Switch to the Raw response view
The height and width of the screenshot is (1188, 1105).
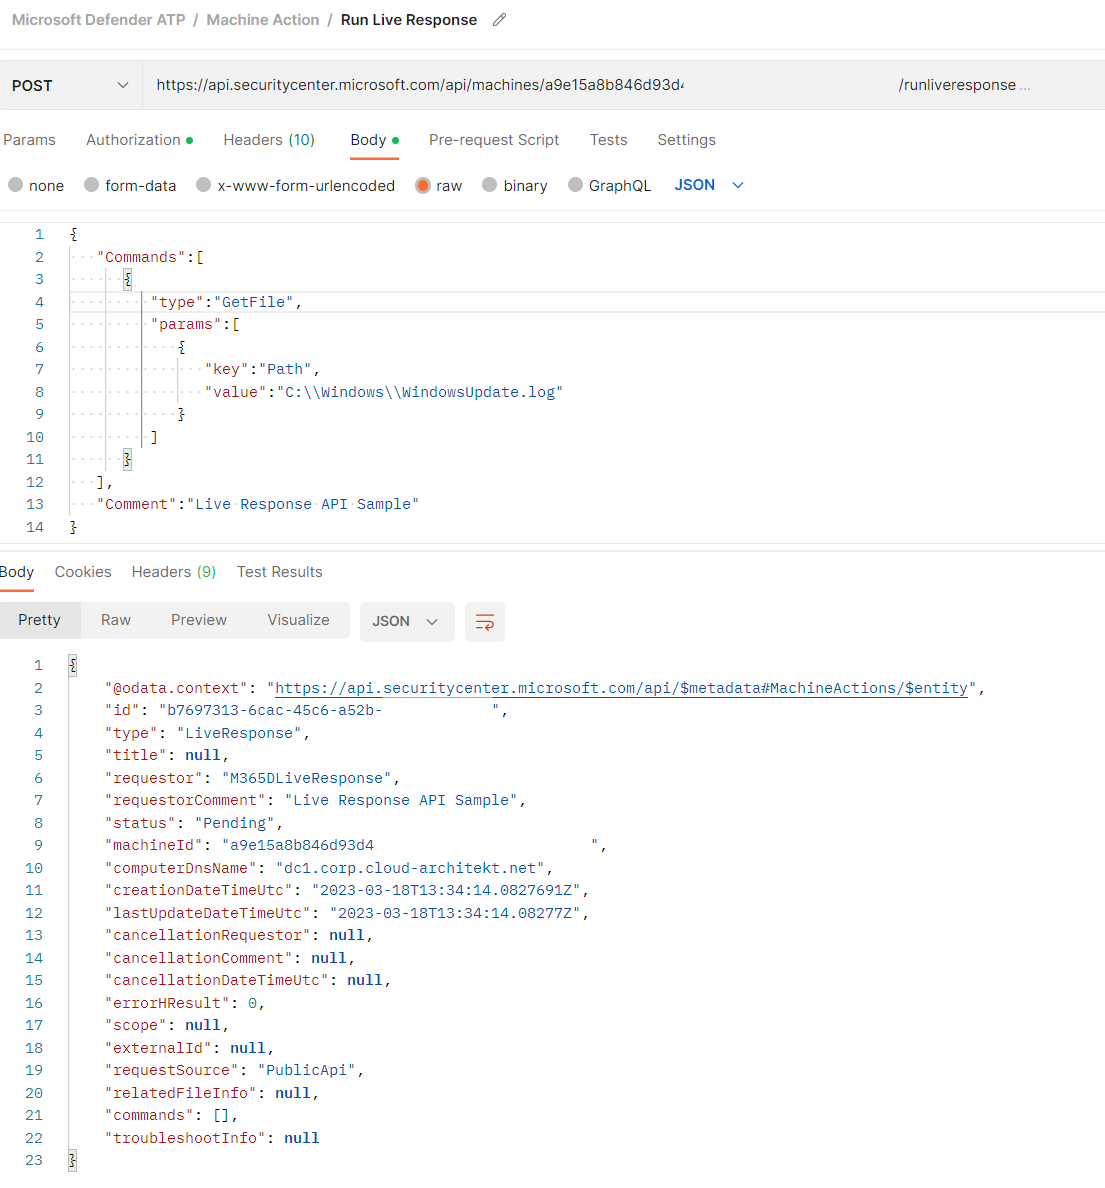click(116, 621)
